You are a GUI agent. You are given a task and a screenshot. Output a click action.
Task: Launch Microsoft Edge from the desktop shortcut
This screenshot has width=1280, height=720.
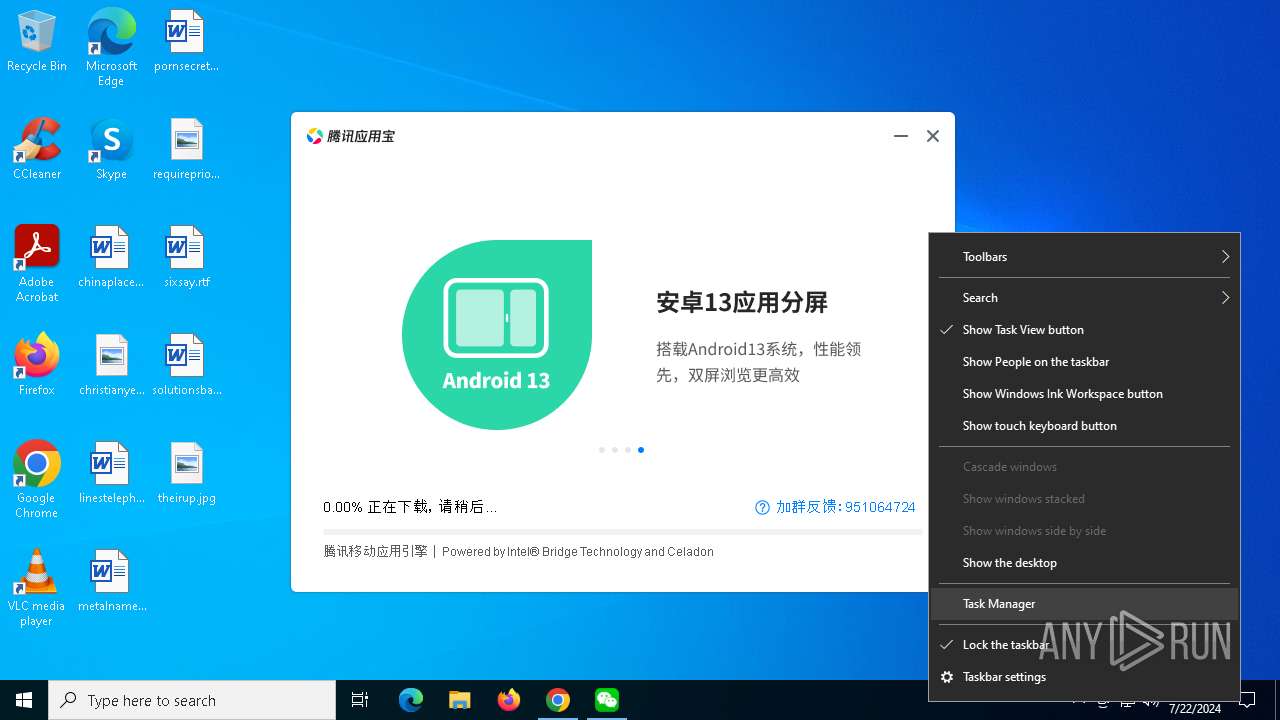coord(111,47)
